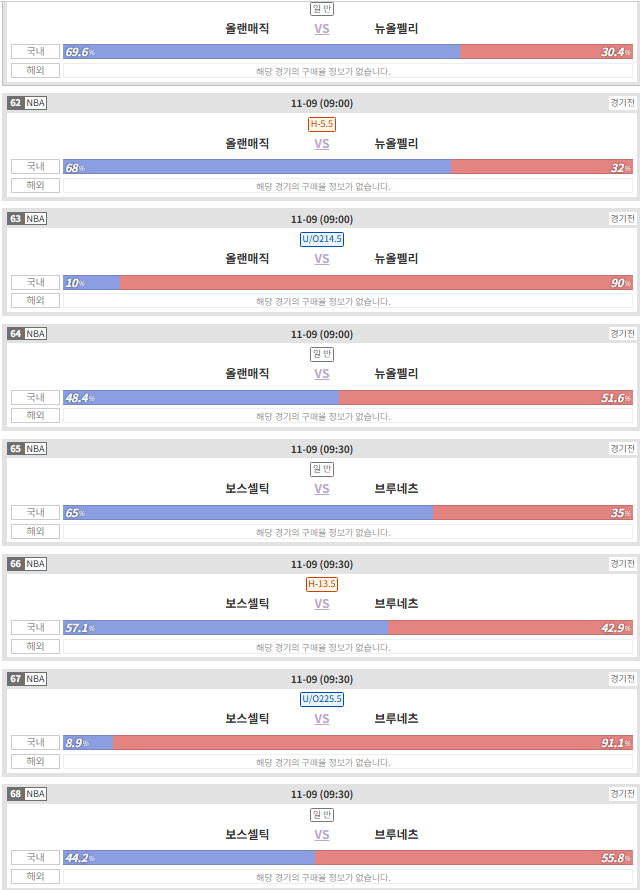Click the 보스셀틱 team name in match 66
Image resolution: width=640 pixels, height=890 pixels.
[247, 603]
